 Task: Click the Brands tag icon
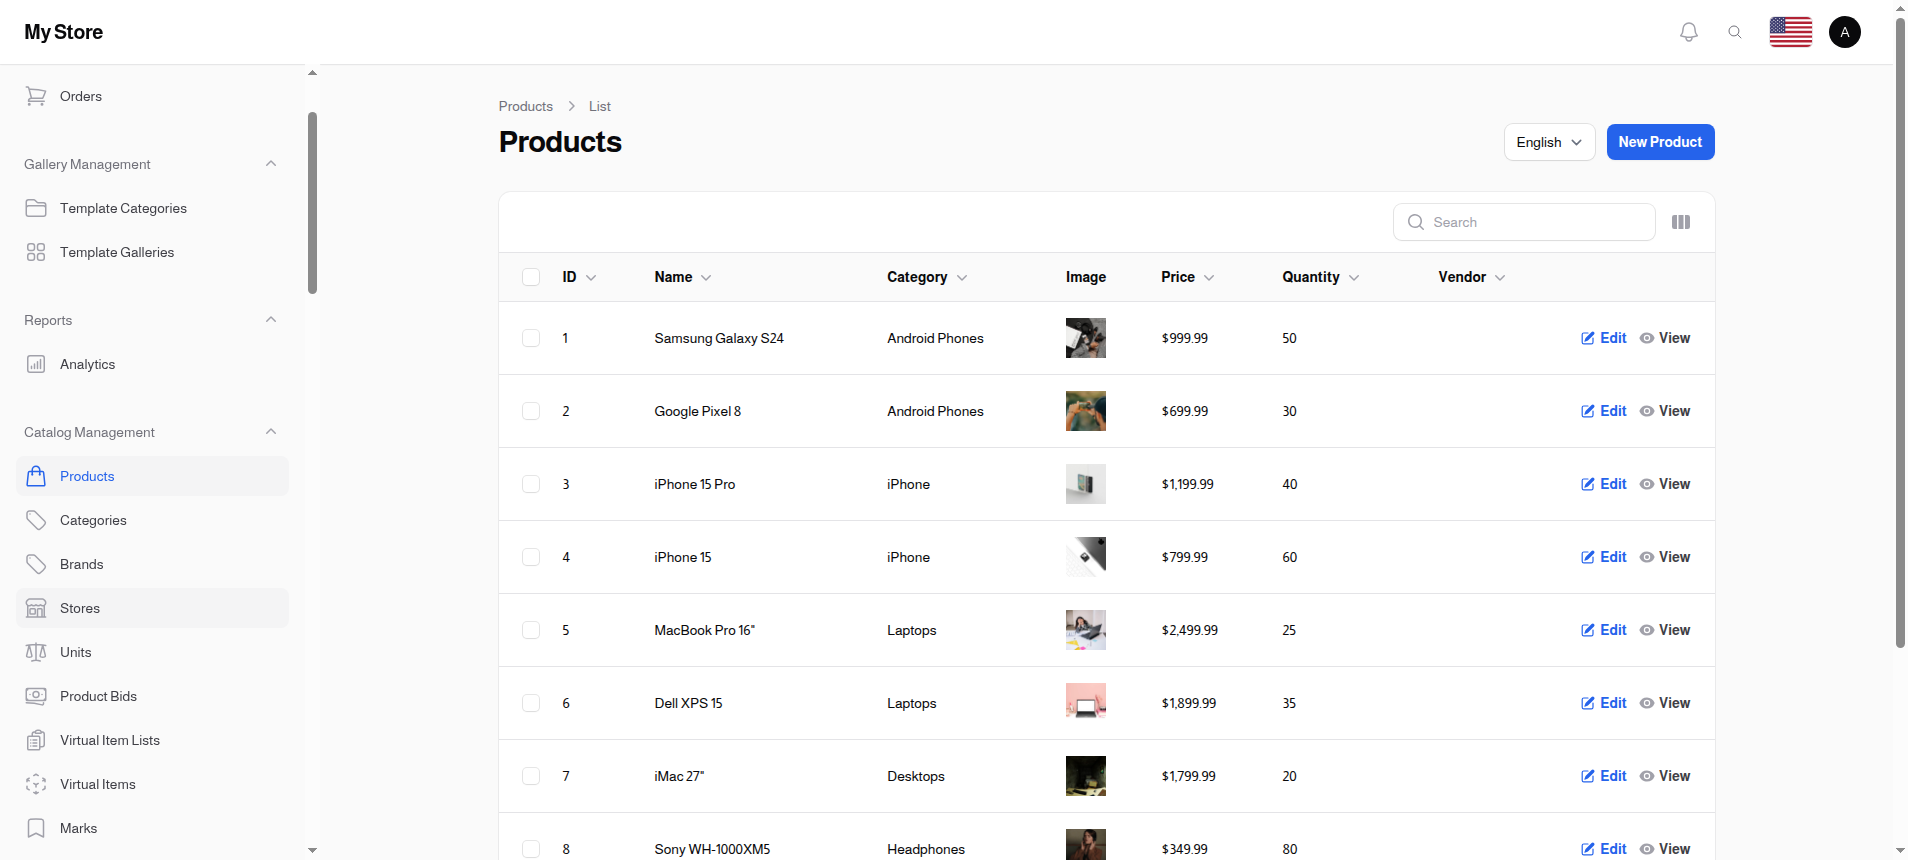point(36,564)
